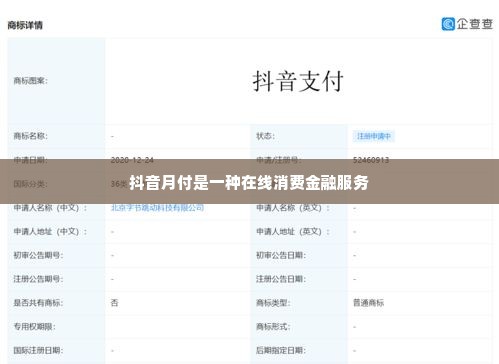499x364 pixels.
Task: Select the 国际注册日期 label
Action: point(38,350)
